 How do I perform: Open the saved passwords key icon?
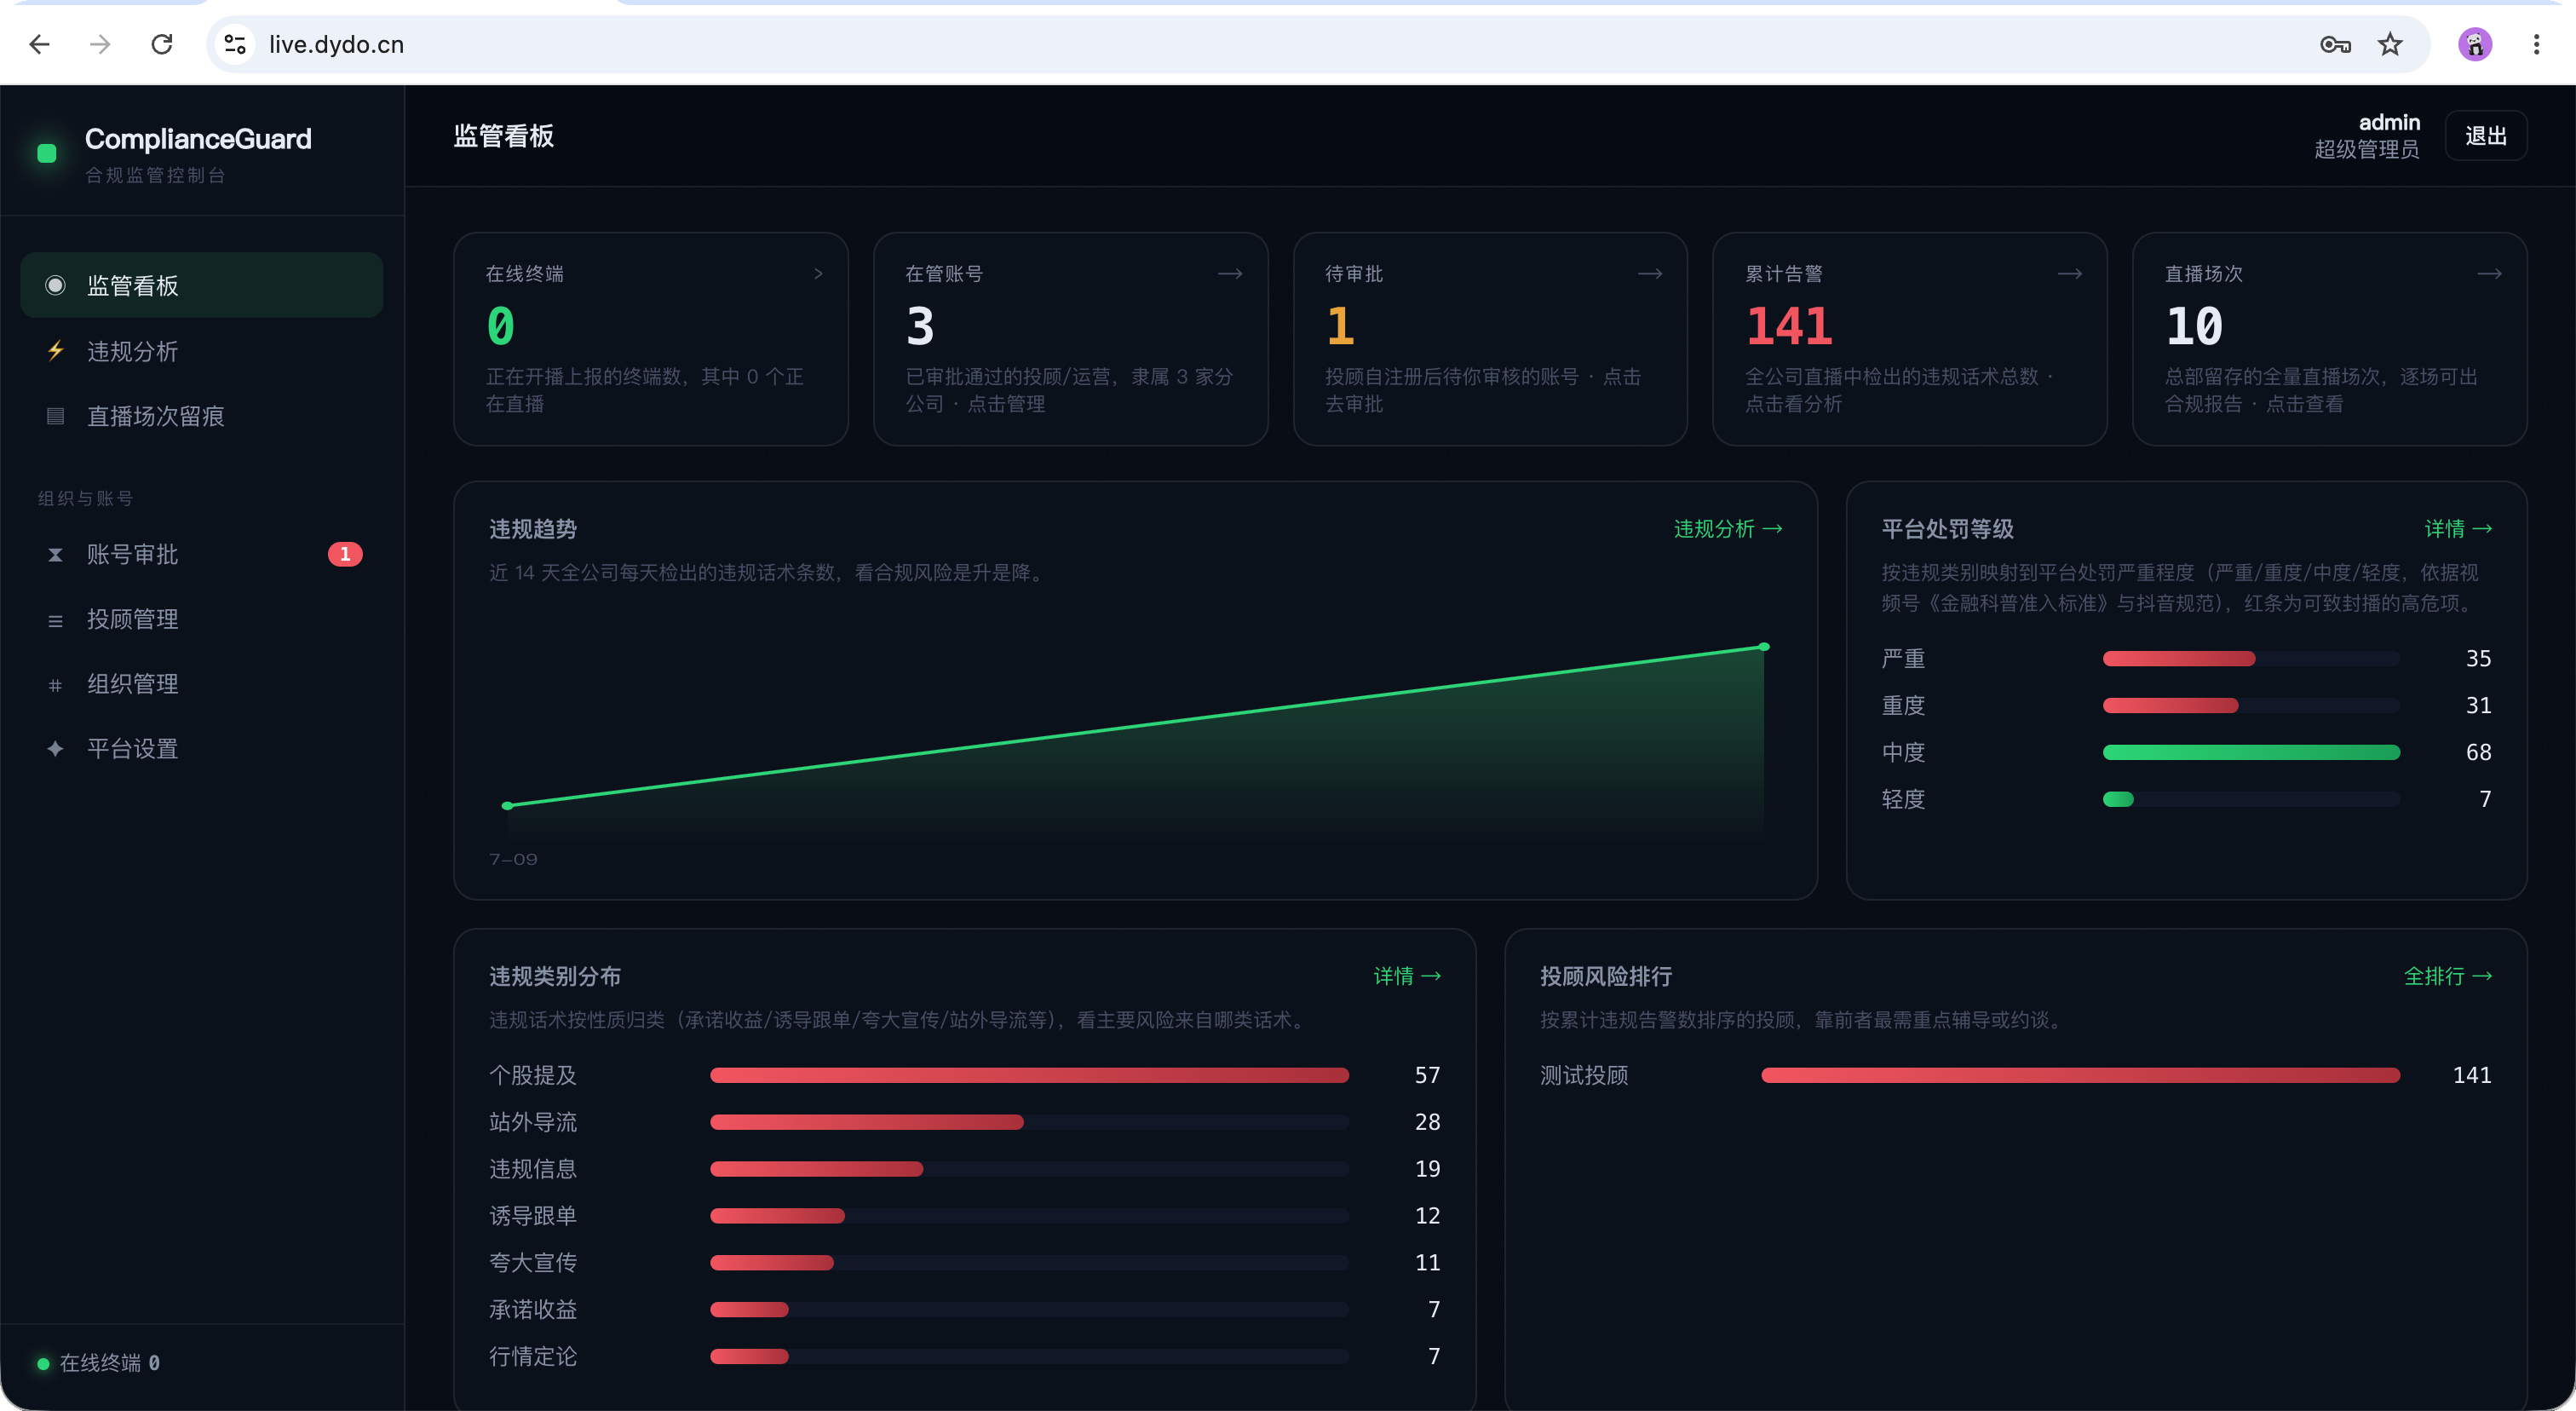(2335, 44)
